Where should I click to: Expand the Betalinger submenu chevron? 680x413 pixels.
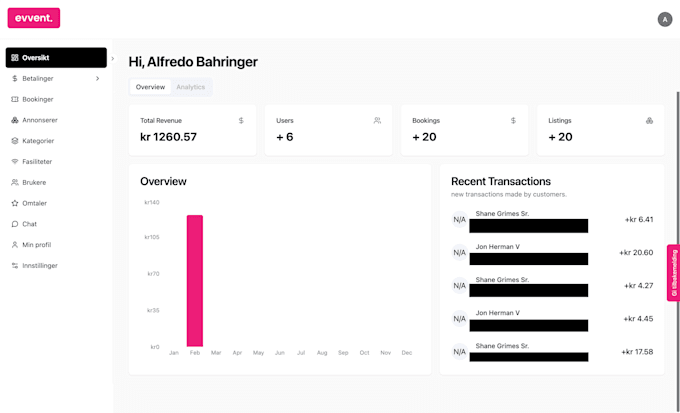[x=97, y=78]
